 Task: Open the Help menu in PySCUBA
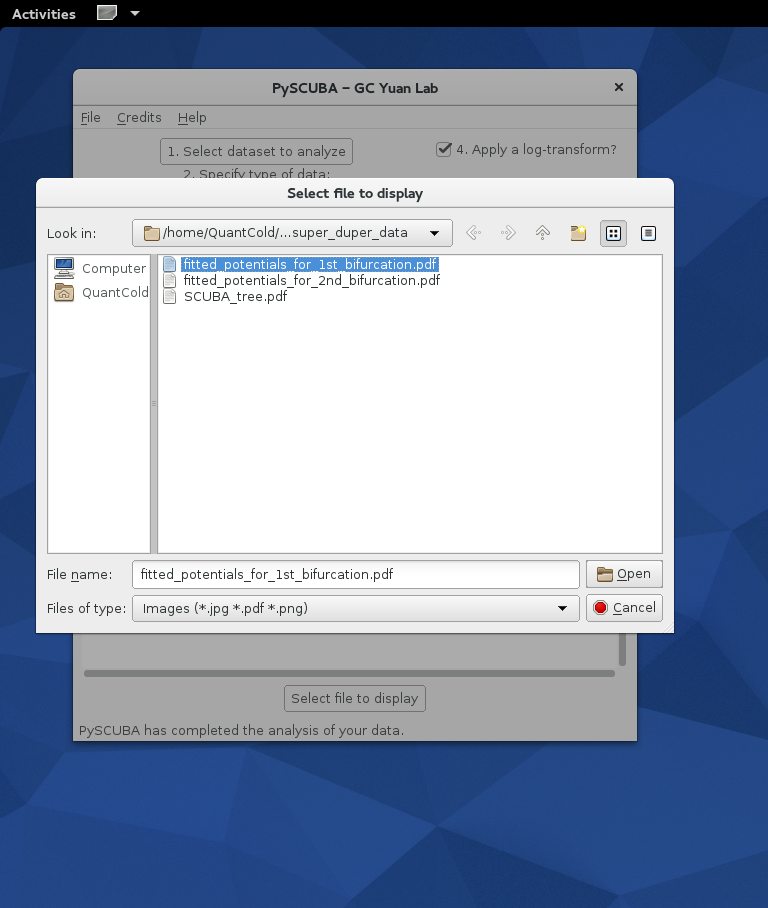(x=192, y=118)
